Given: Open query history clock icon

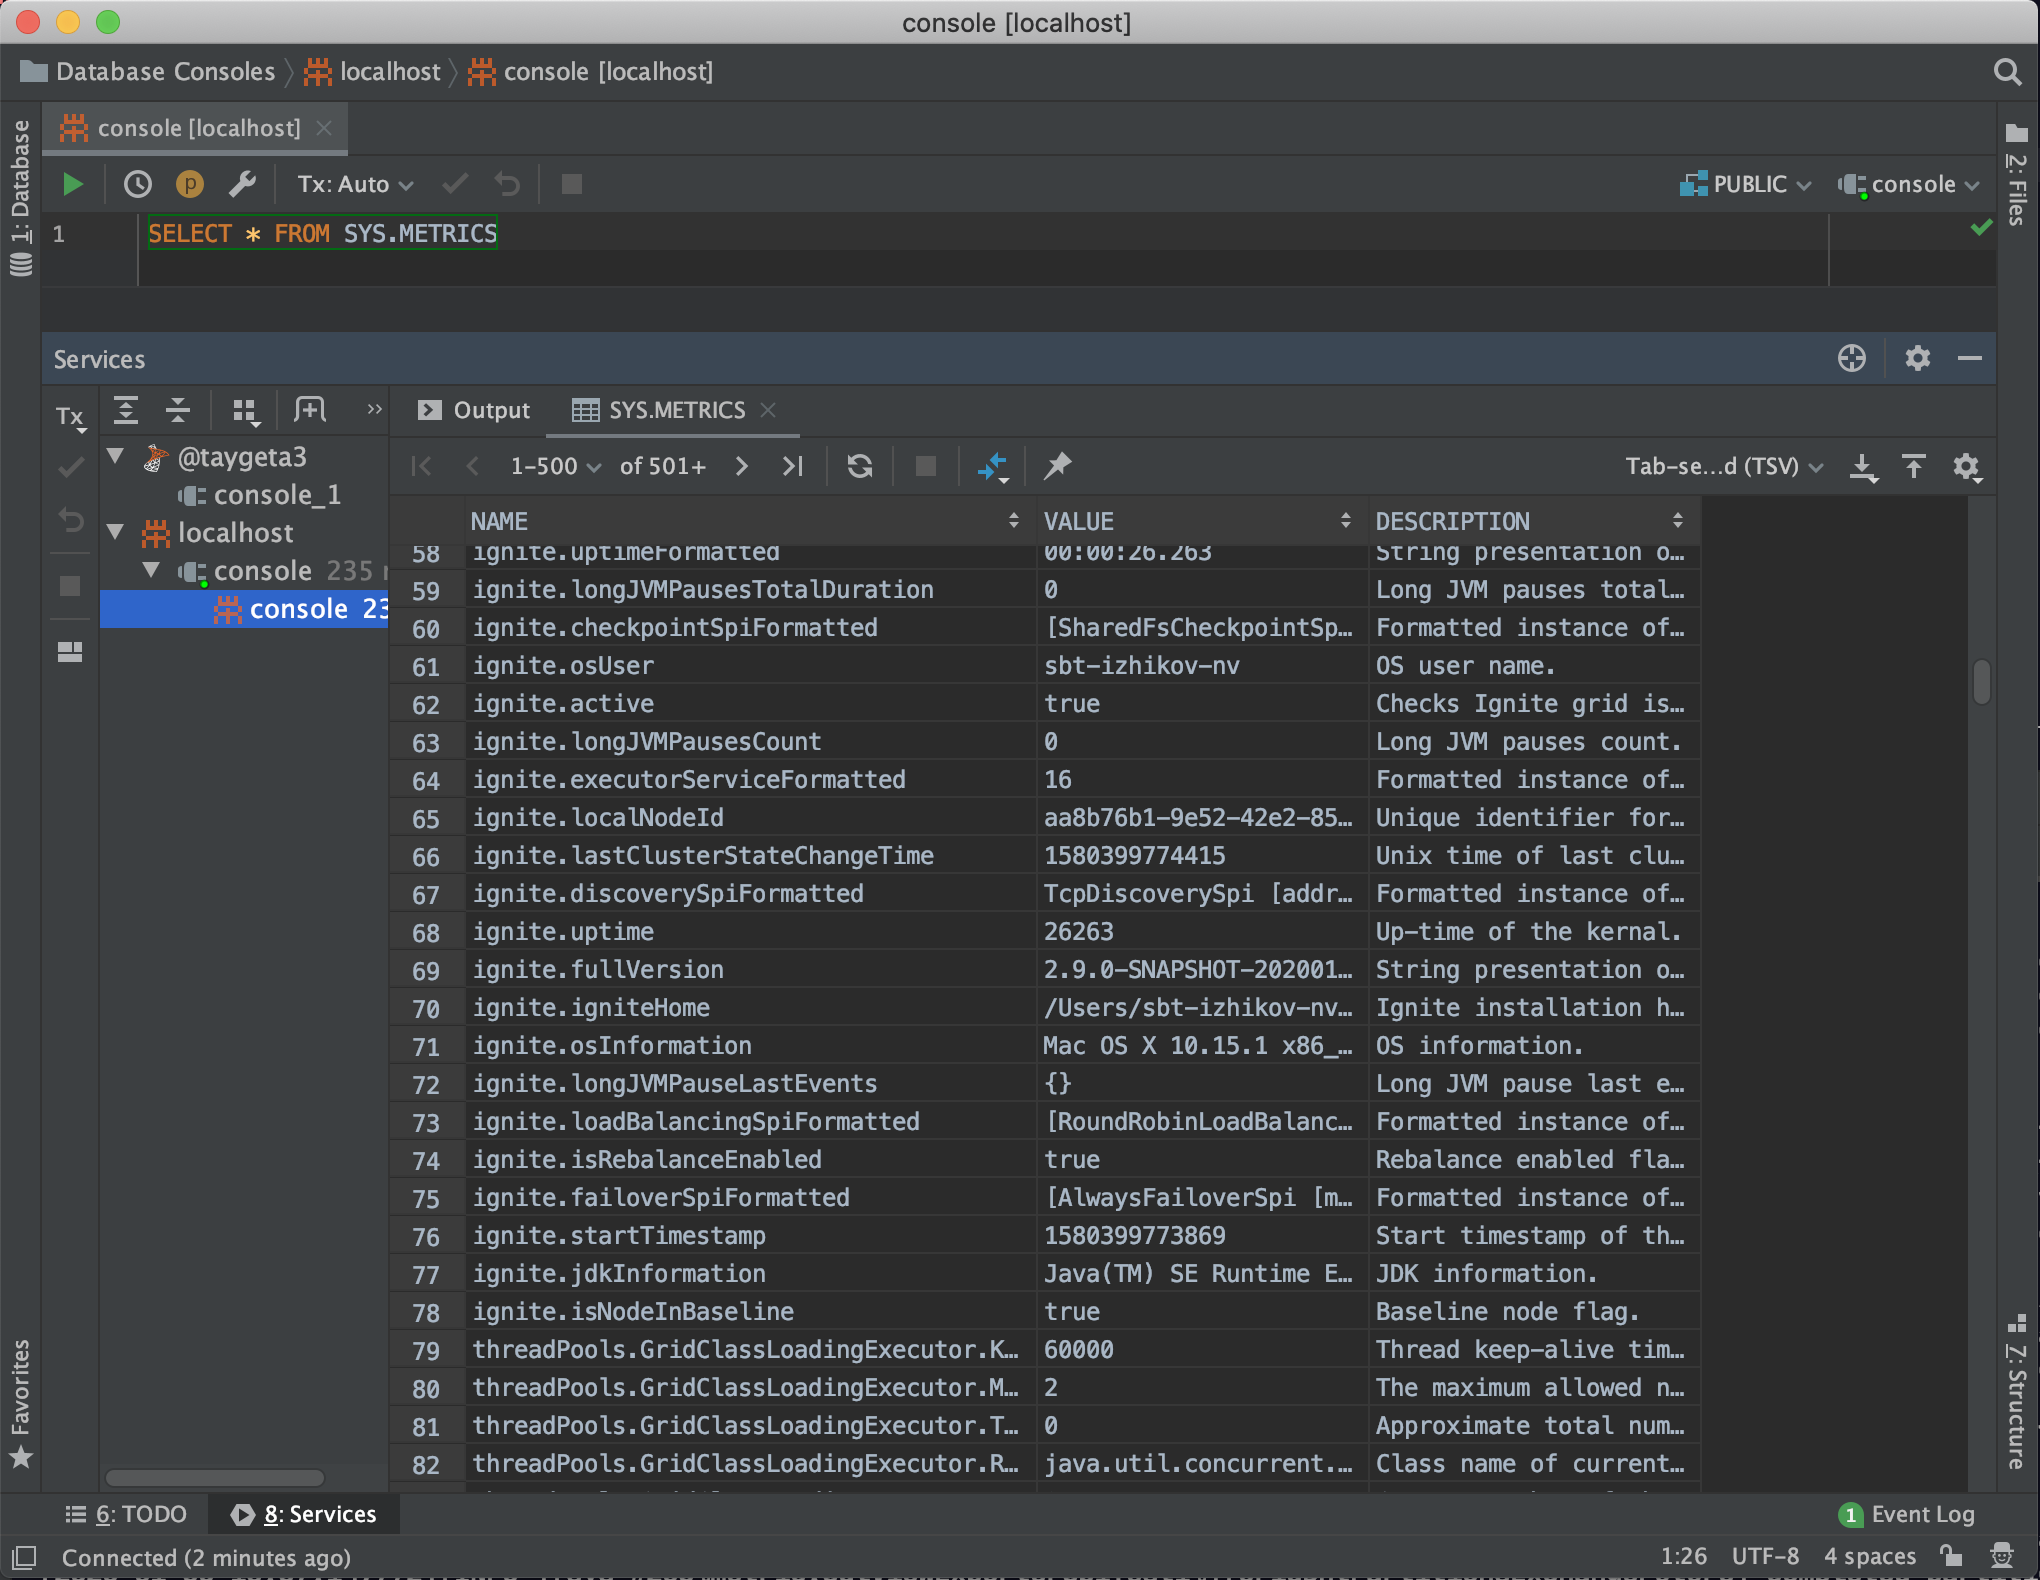Looking at the screenshot, I should (137, 184).
